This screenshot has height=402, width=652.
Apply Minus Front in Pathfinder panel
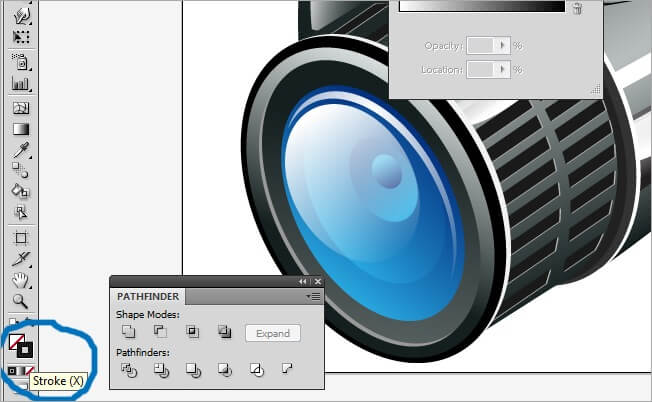tap(159, 333)
